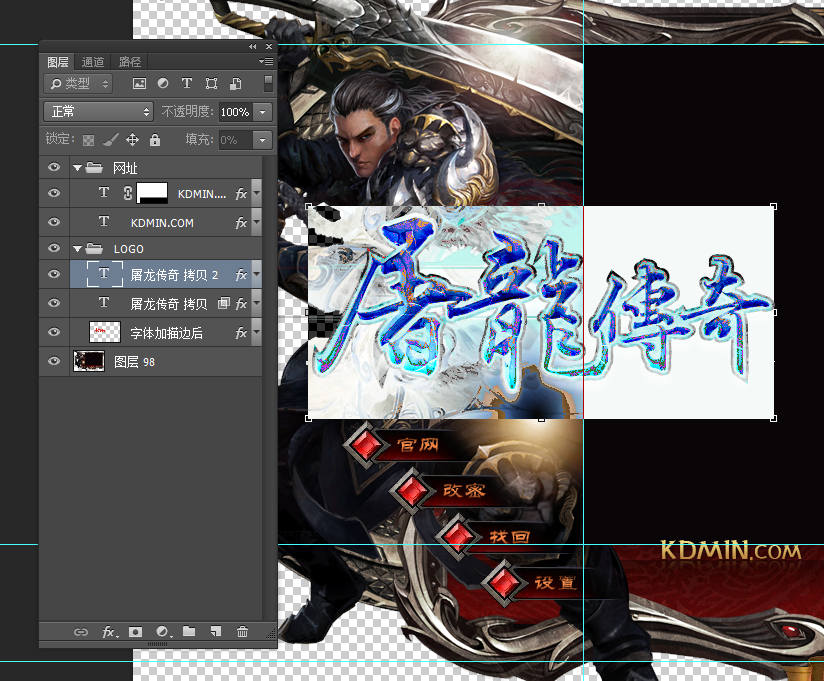The height and width of the screenshot is (681, 824).
Task: Select the 图层 98 thumbnail
Action: pyautogui.click(x=89, y=362)
